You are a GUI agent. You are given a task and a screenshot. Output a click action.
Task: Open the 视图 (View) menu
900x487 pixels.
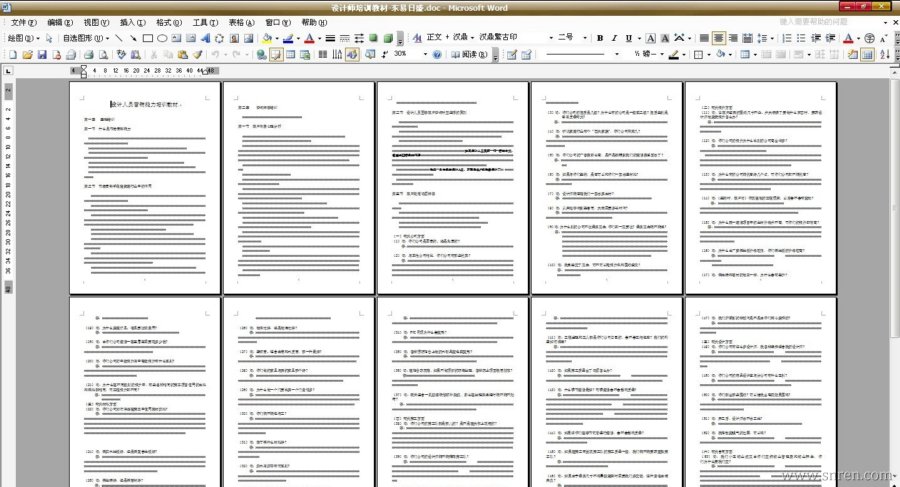tap(96, 22)
